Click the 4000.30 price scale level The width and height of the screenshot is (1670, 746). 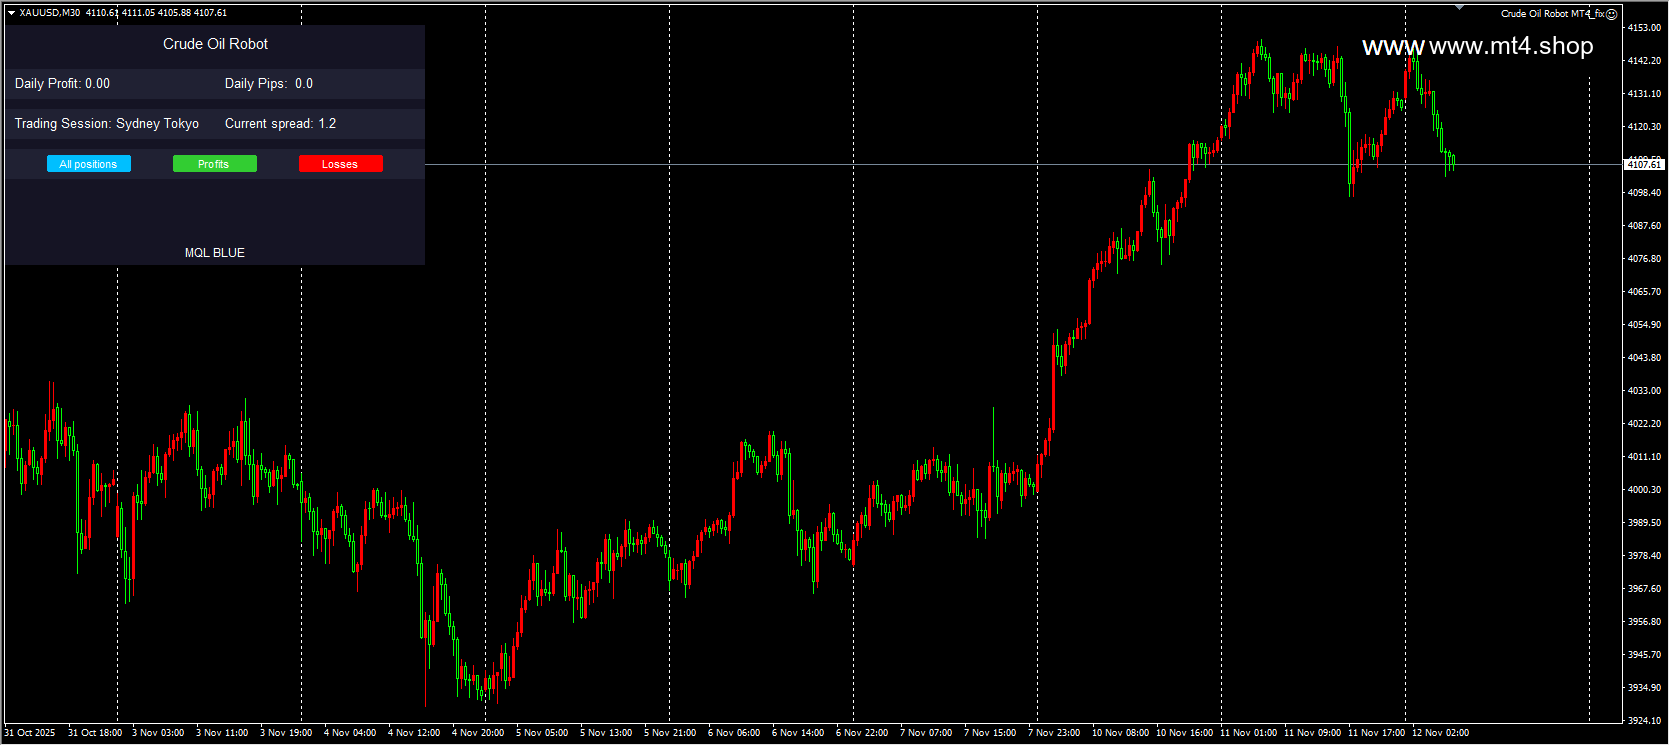[1645, 490]
